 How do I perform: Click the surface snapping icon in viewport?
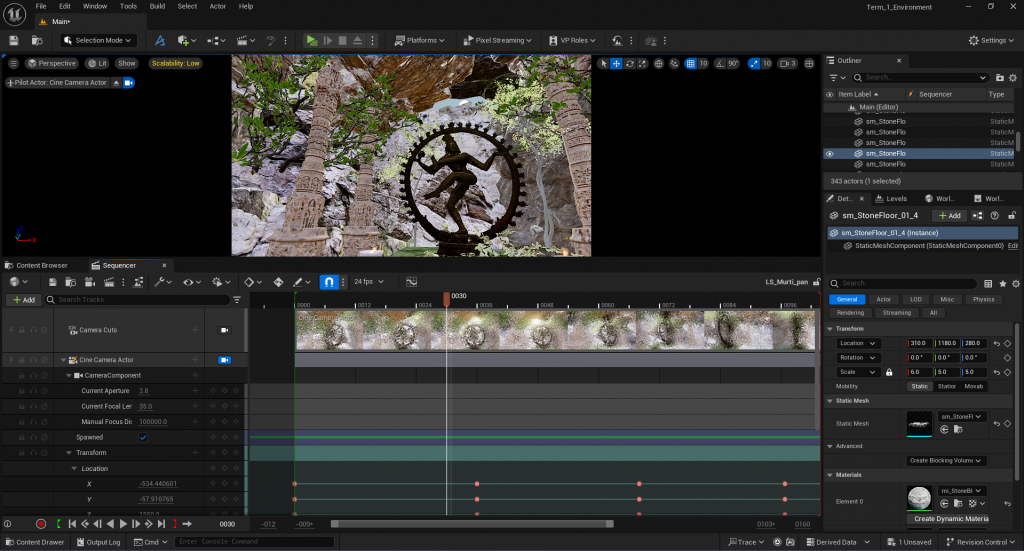coord(674,63)
